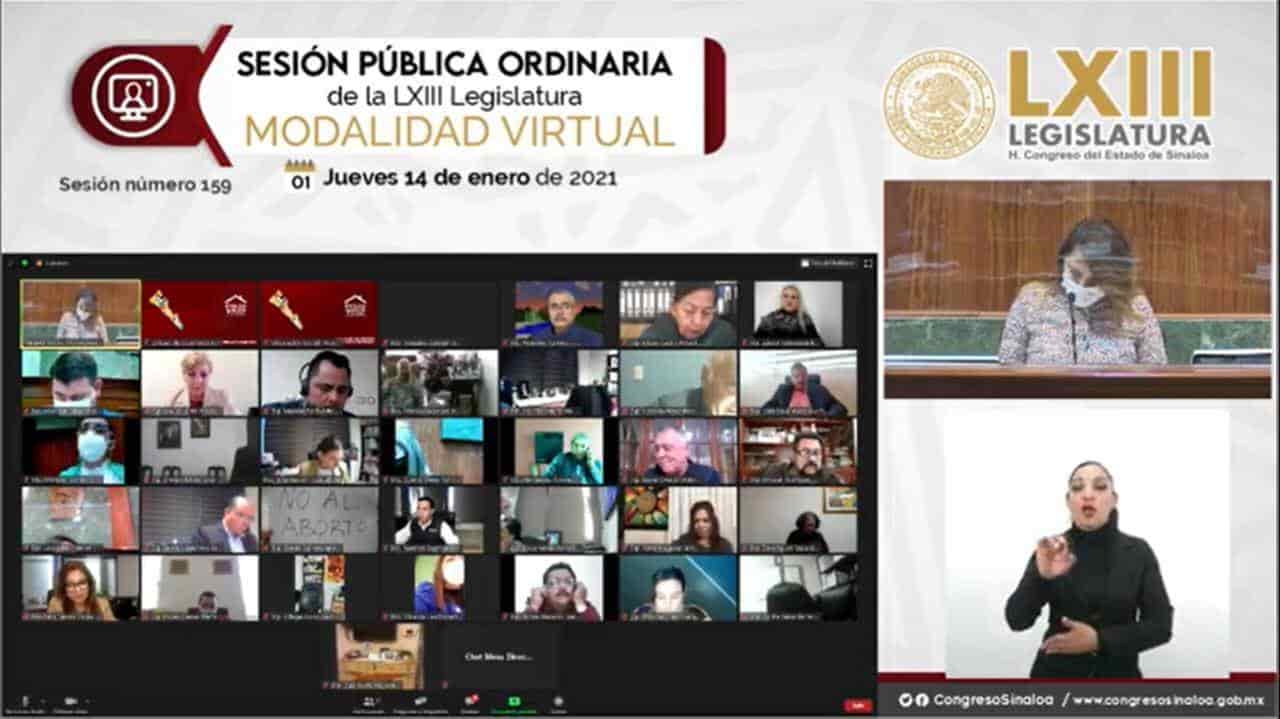The image size is (1280, 719).
Task: Select the man wearing headset tile
Action: coord(320,382)
